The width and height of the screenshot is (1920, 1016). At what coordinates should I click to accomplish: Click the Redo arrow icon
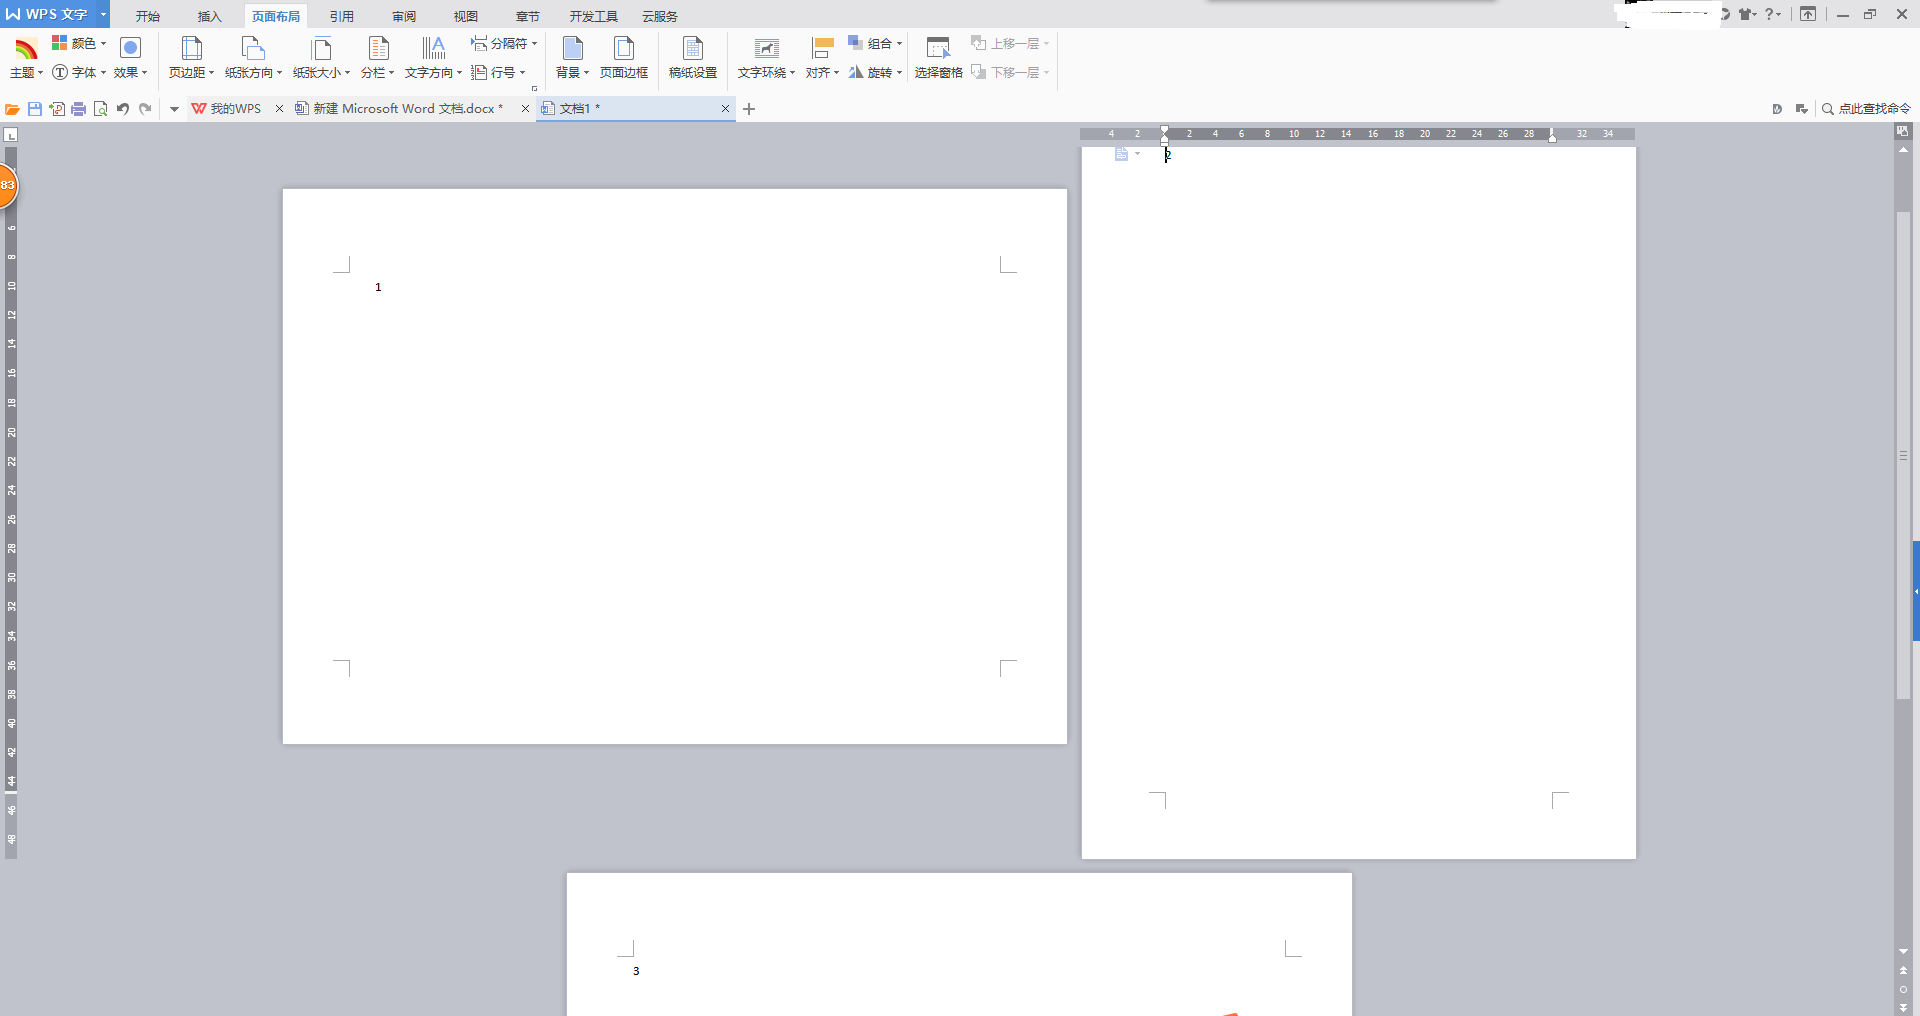click(x=145, y=109)
